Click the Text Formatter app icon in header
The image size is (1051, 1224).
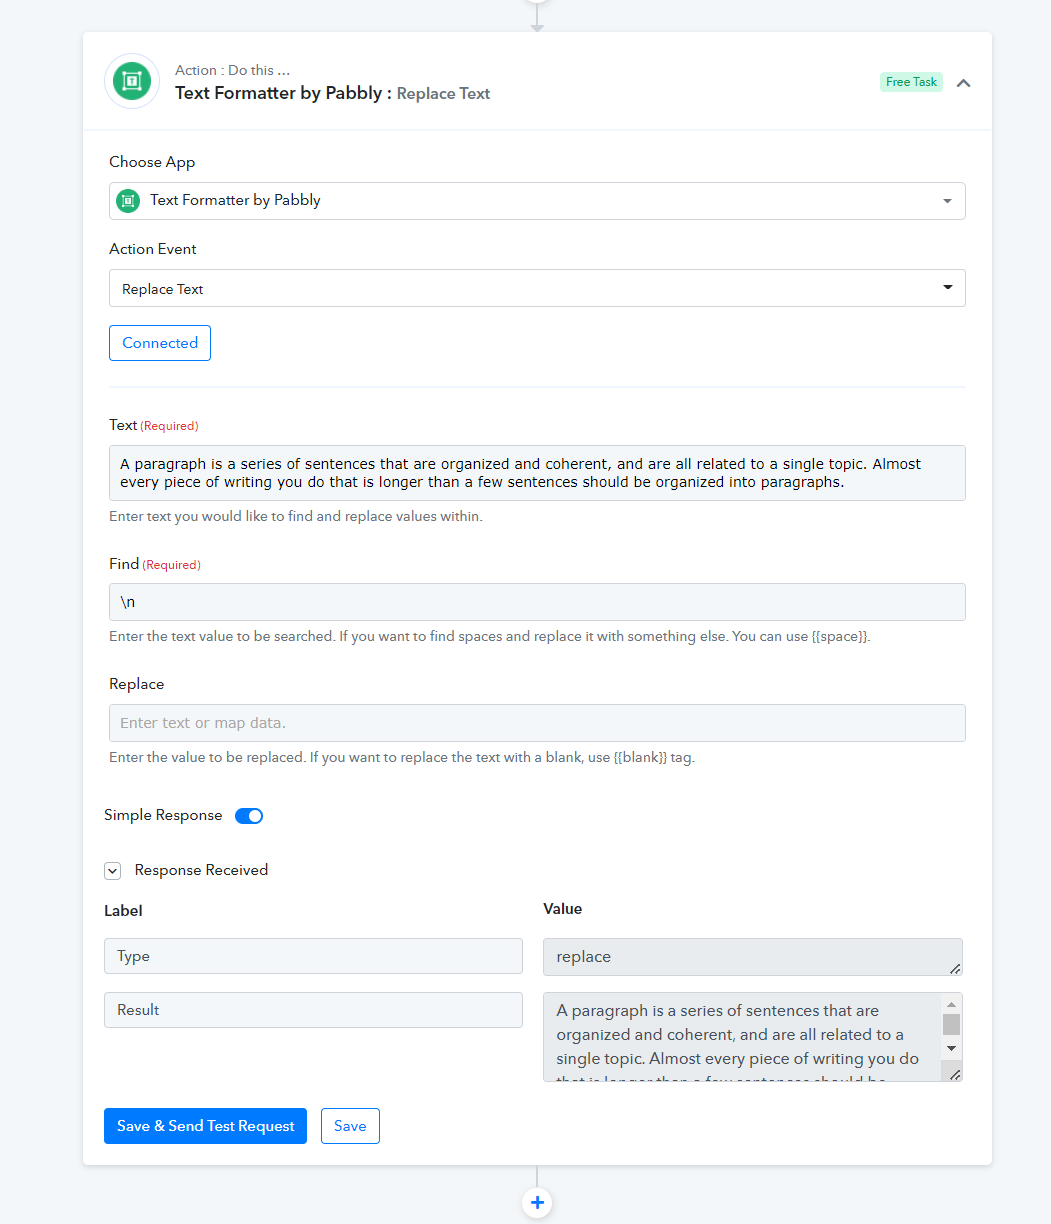click(132, 81)
